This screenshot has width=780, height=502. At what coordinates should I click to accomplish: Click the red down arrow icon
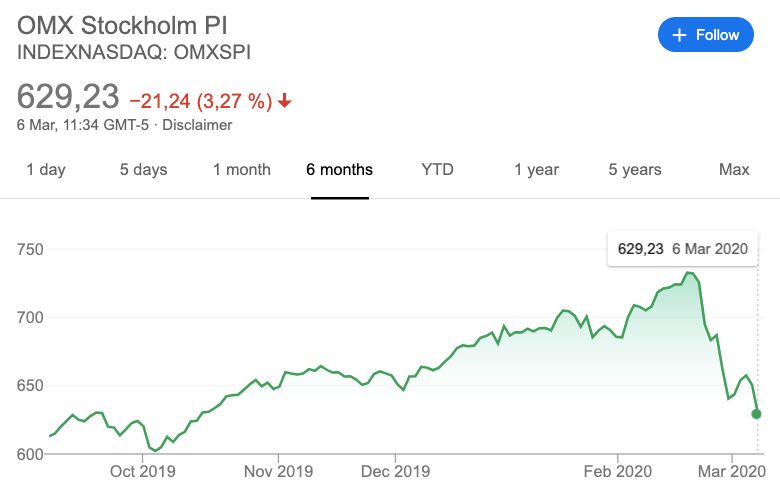pos(285,100)
